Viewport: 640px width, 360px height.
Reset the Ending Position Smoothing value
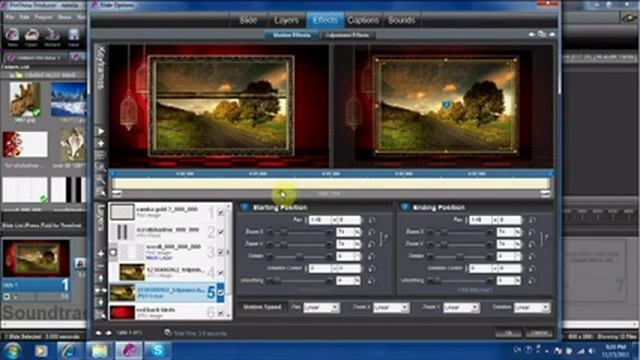pos(532,281)
